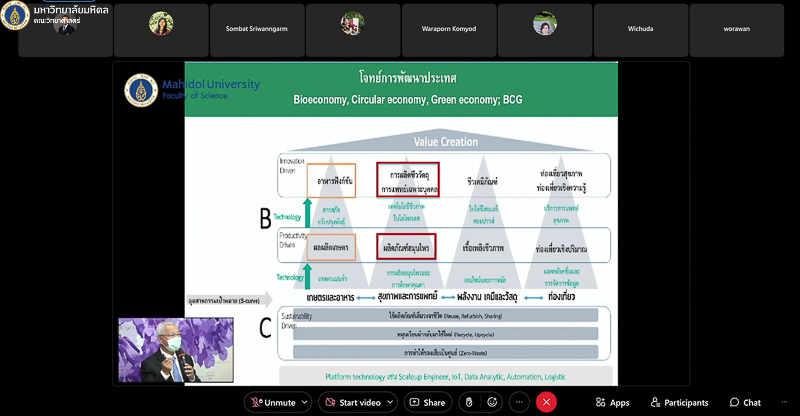Open the emoji reactions icon
This screenshot has width=800, height=416.
click(492, 402)
